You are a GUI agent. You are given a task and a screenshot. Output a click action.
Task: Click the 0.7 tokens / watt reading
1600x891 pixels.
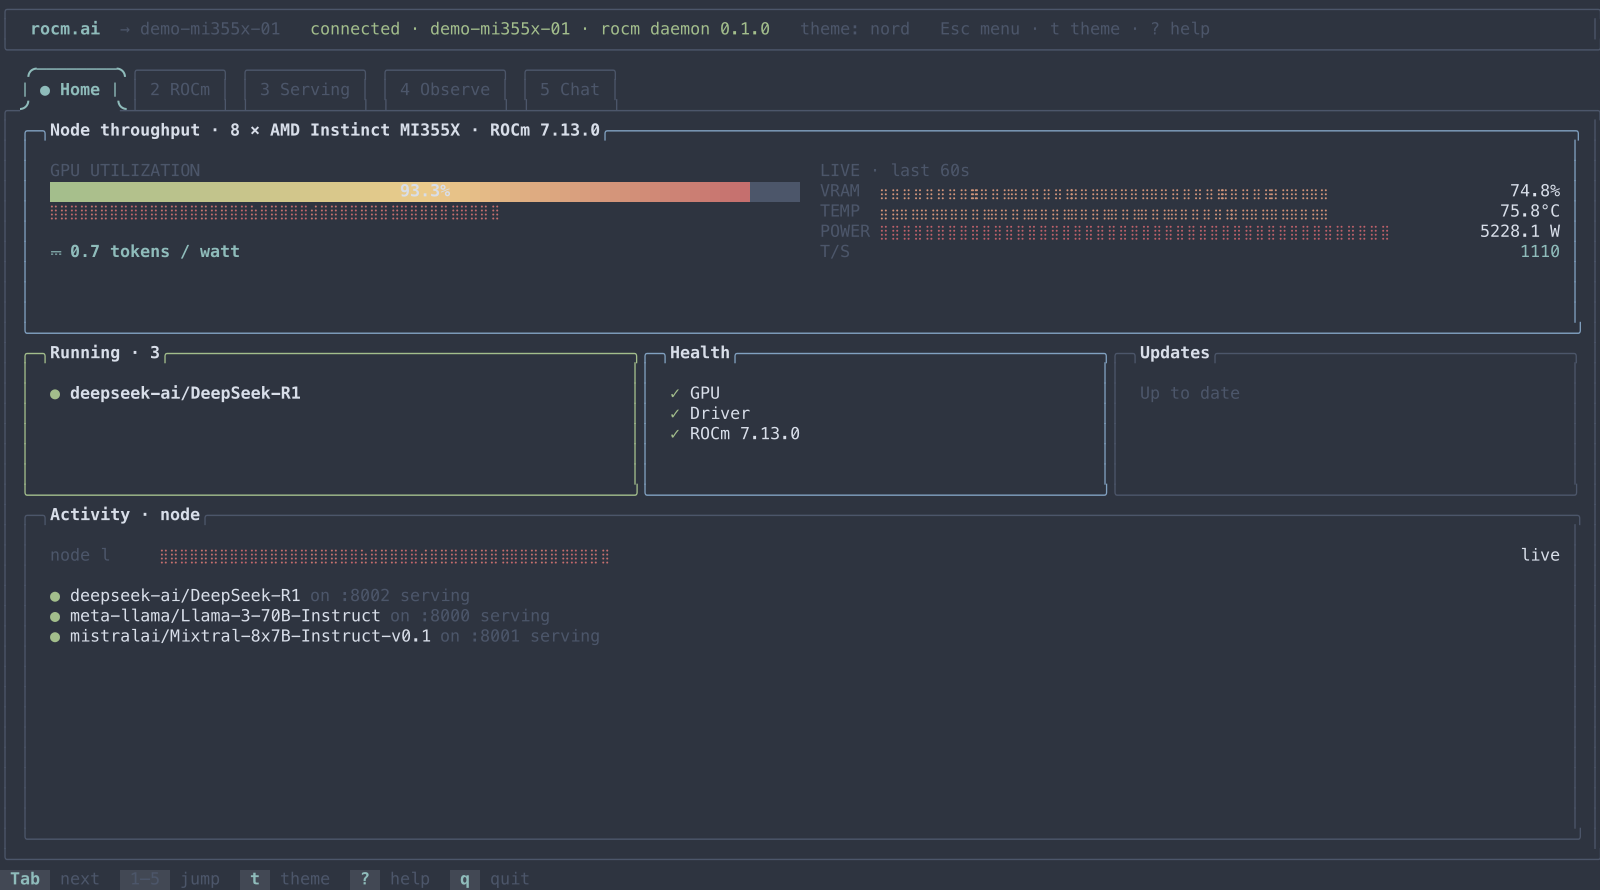(155, 252)
